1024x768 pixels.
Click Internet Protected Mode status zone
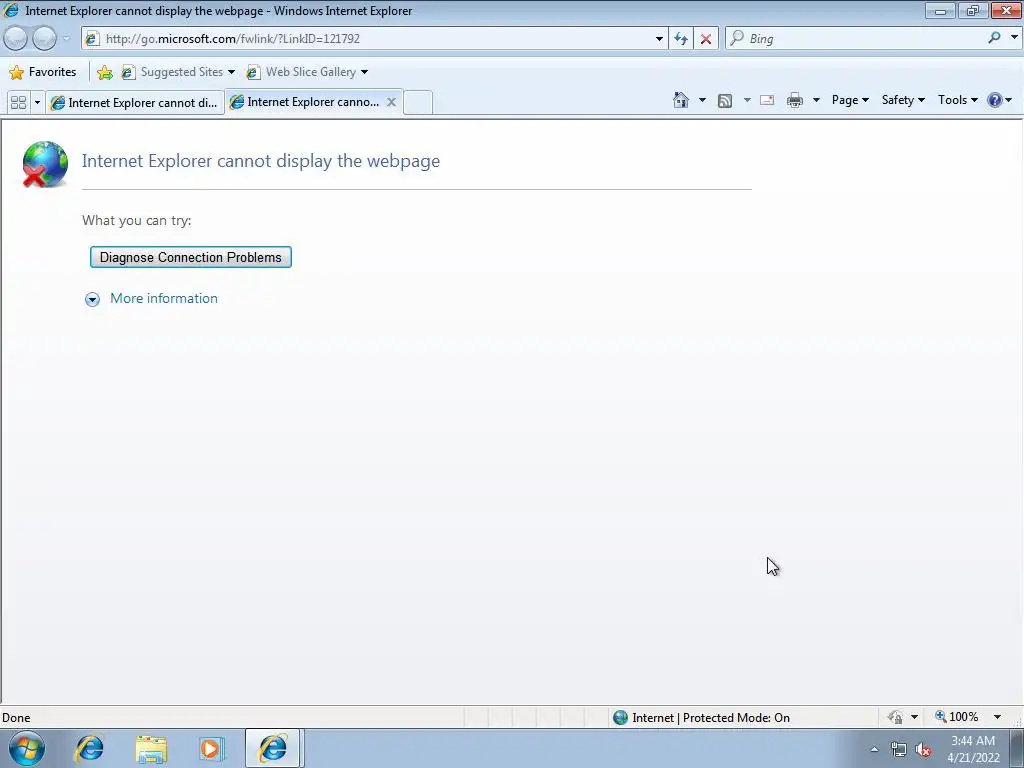click(703, 718)
